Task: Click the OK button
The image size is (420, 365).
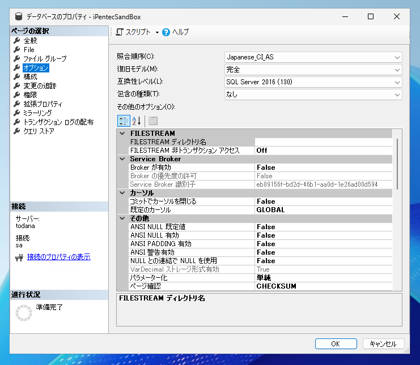Action: tap(336, 344)
